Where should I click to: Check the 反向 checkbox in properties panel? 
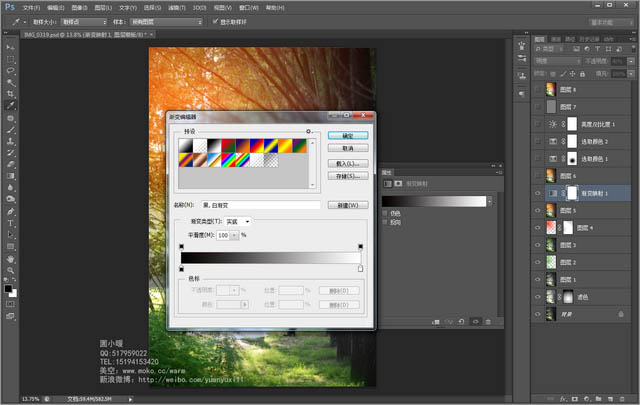[386, 222]
